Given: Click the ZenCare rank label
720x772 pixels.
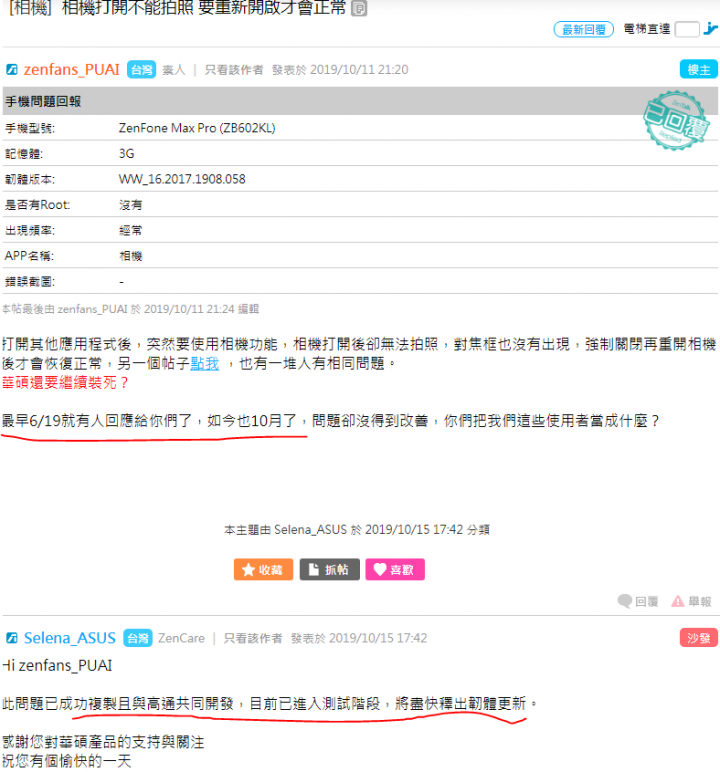Looking at the screenshot, I should pyautogui.click(x=181, y=638).
